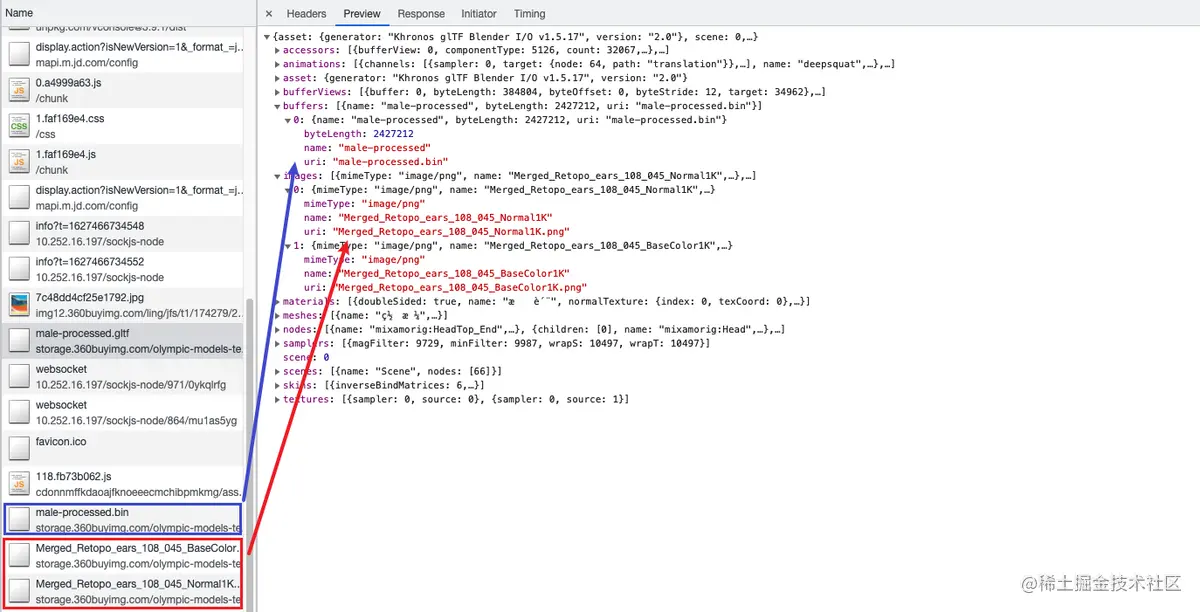The width and height of the screenshot is (1200, 612).
Task: Expand the materials array
Action: pos(278,301)
